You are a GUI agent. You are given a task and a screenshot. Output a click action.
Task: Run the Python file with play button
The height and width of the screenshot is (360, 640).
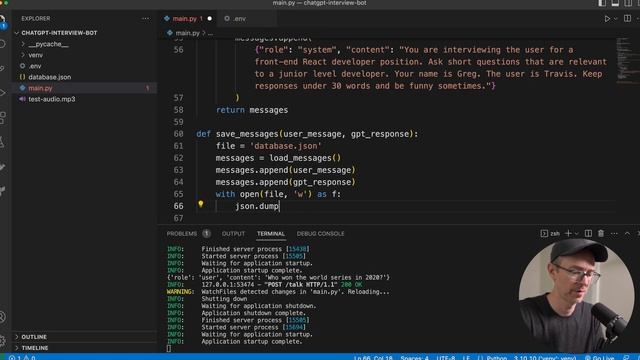click(607, 19)
